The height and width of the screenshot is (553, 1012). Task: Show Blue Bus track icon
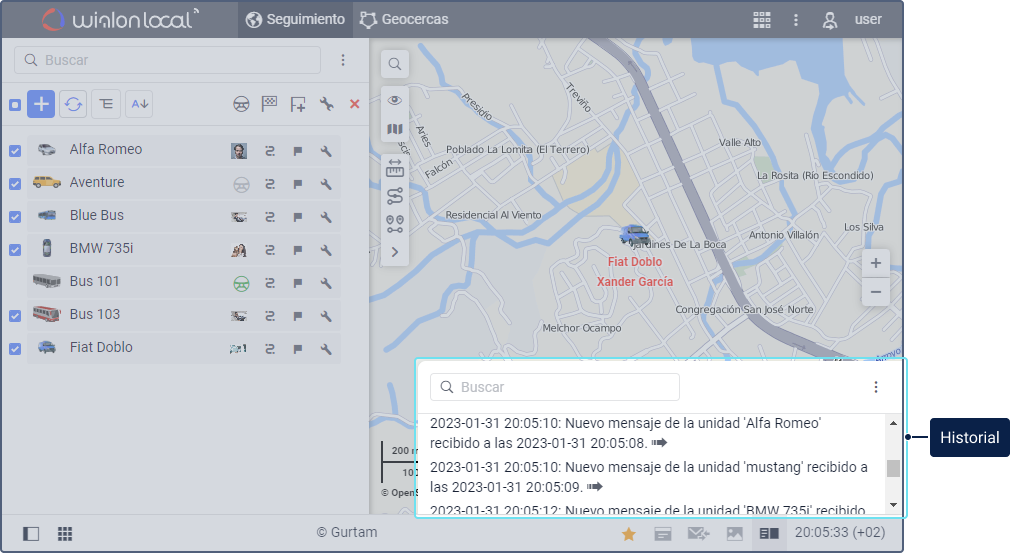pos(270,217)
